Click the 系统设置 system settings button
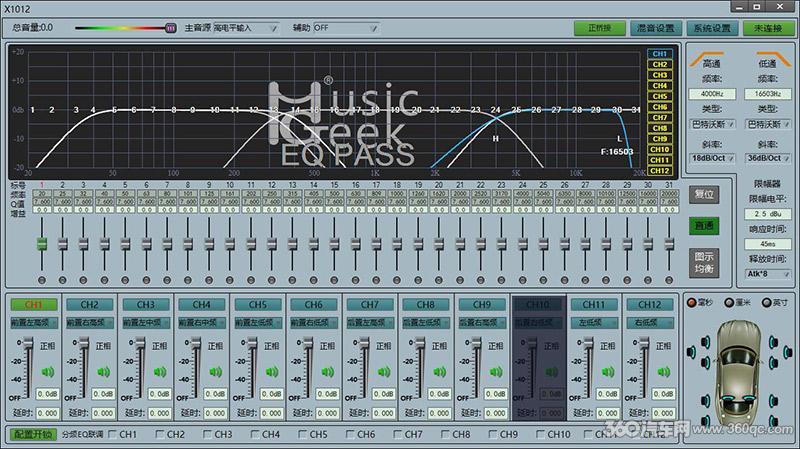Viewport: 800px width, 449px height. [712, 28]
